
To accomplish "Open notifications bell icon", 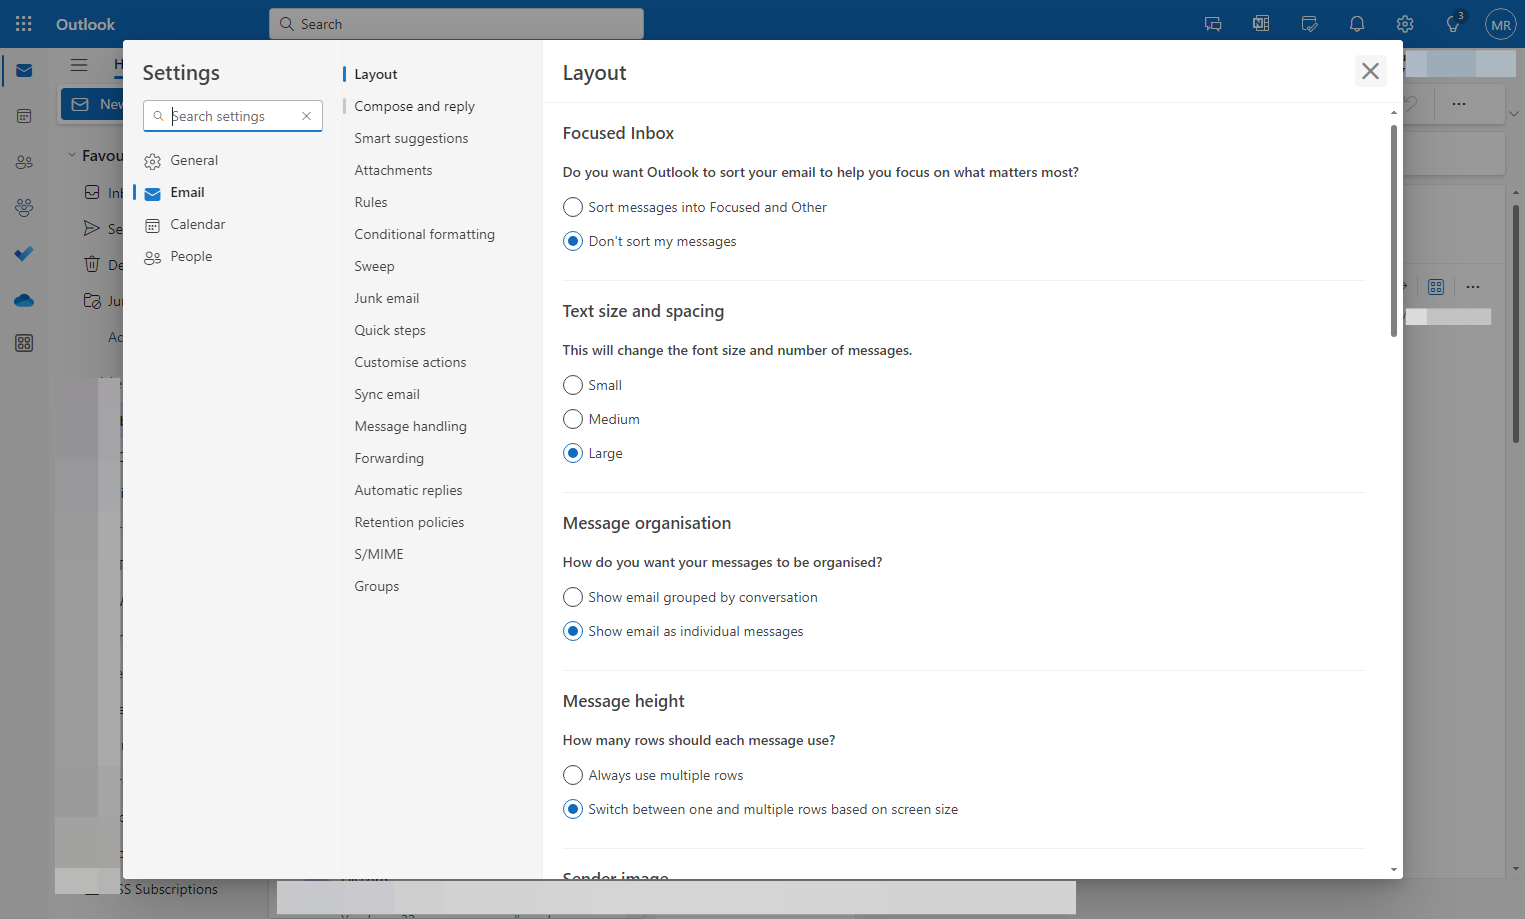I will [1357, 24].
